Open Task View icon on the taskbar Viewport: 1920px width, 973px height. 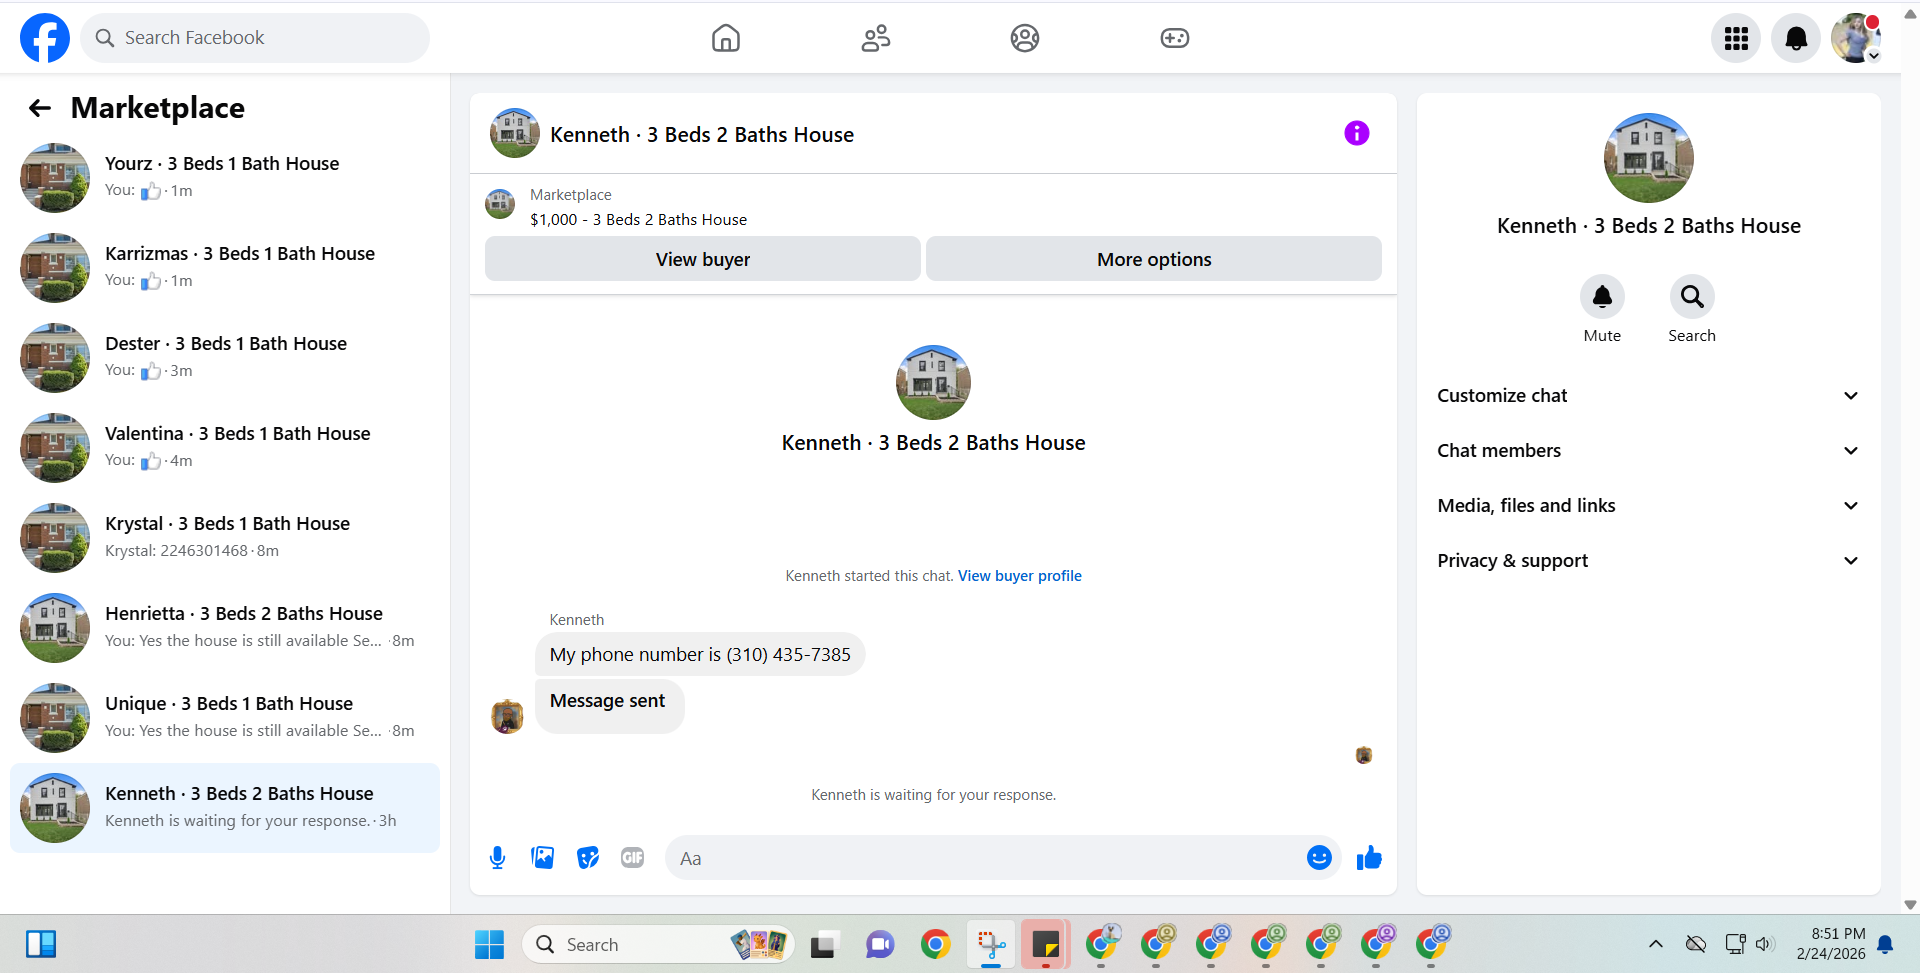pyautogui.click(x=823, y=944)
